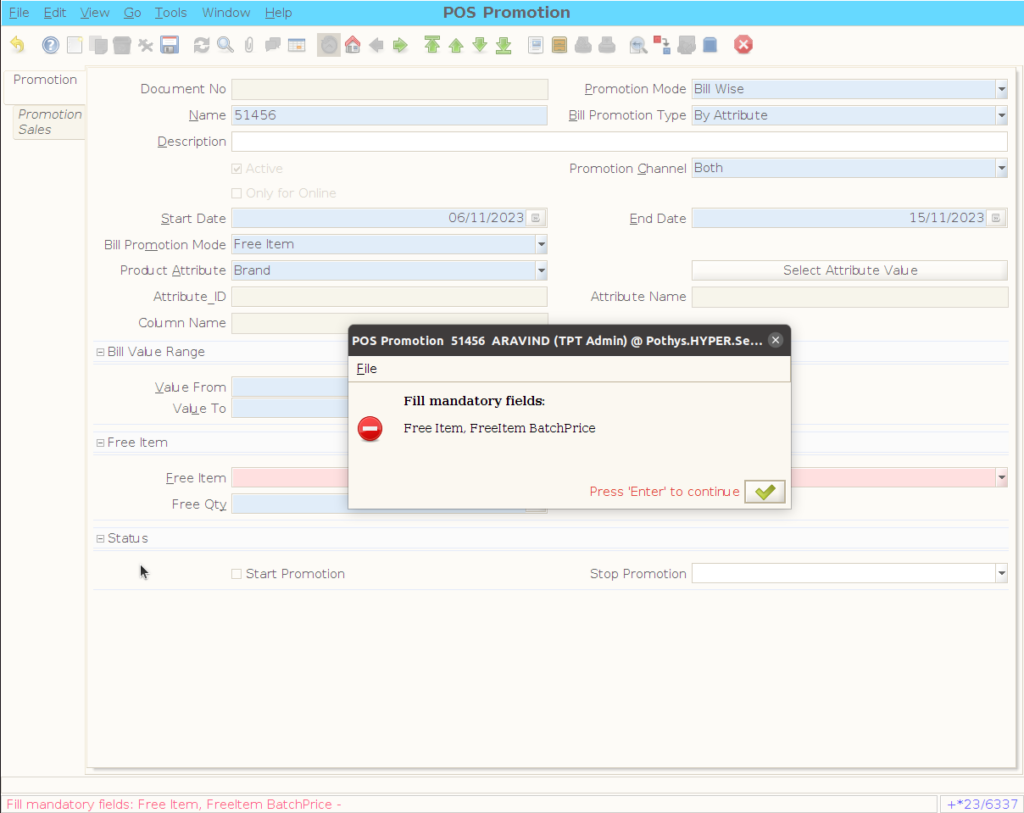Click the Zoom across toolbar icon
Screen dimensions: 1024x813
(x=638, y=45)
